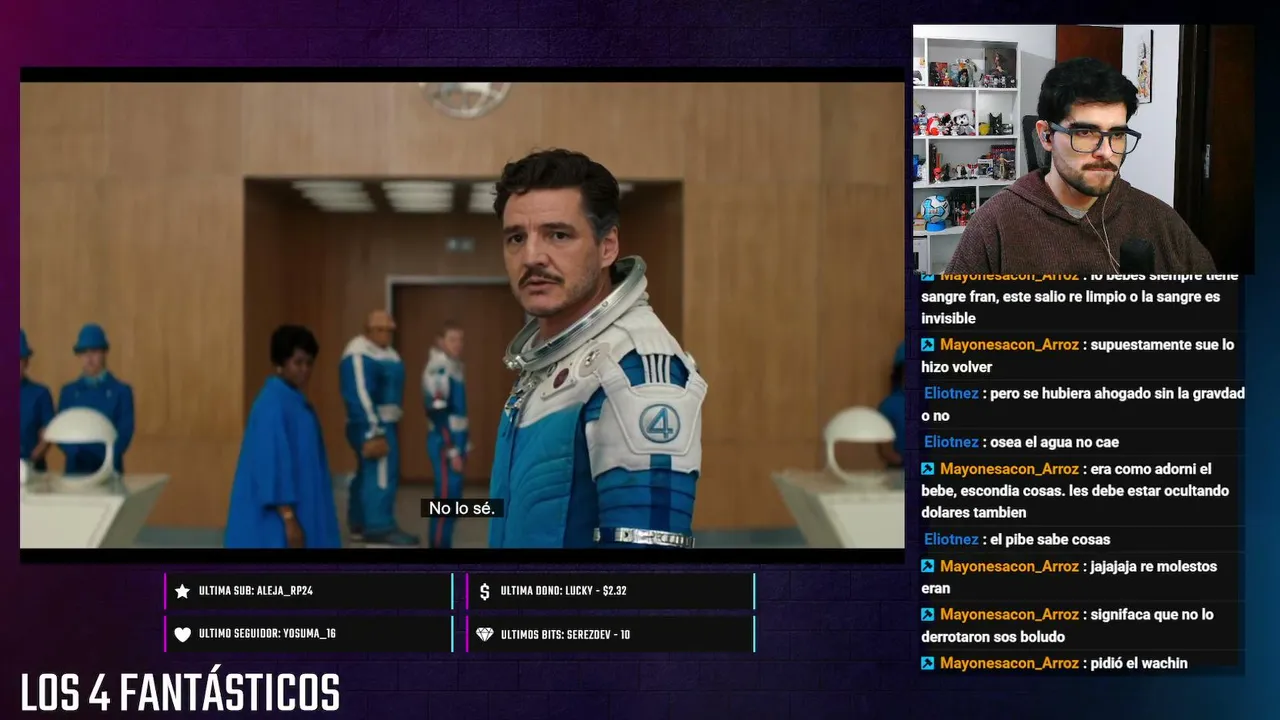Click the badge icon on the "supuestamente sue" message

click(928, 345)
